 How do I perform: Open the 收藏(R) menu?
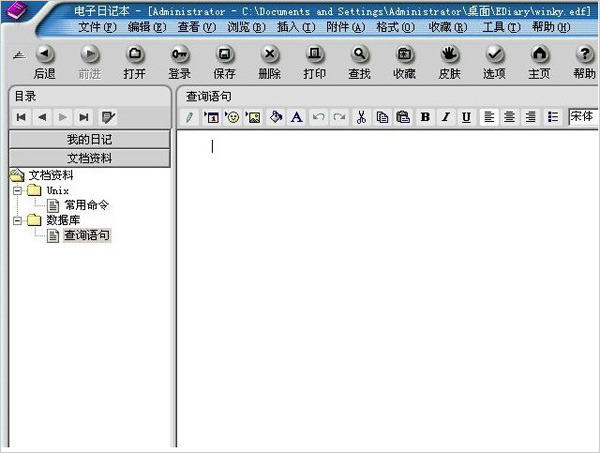point(448,27)
